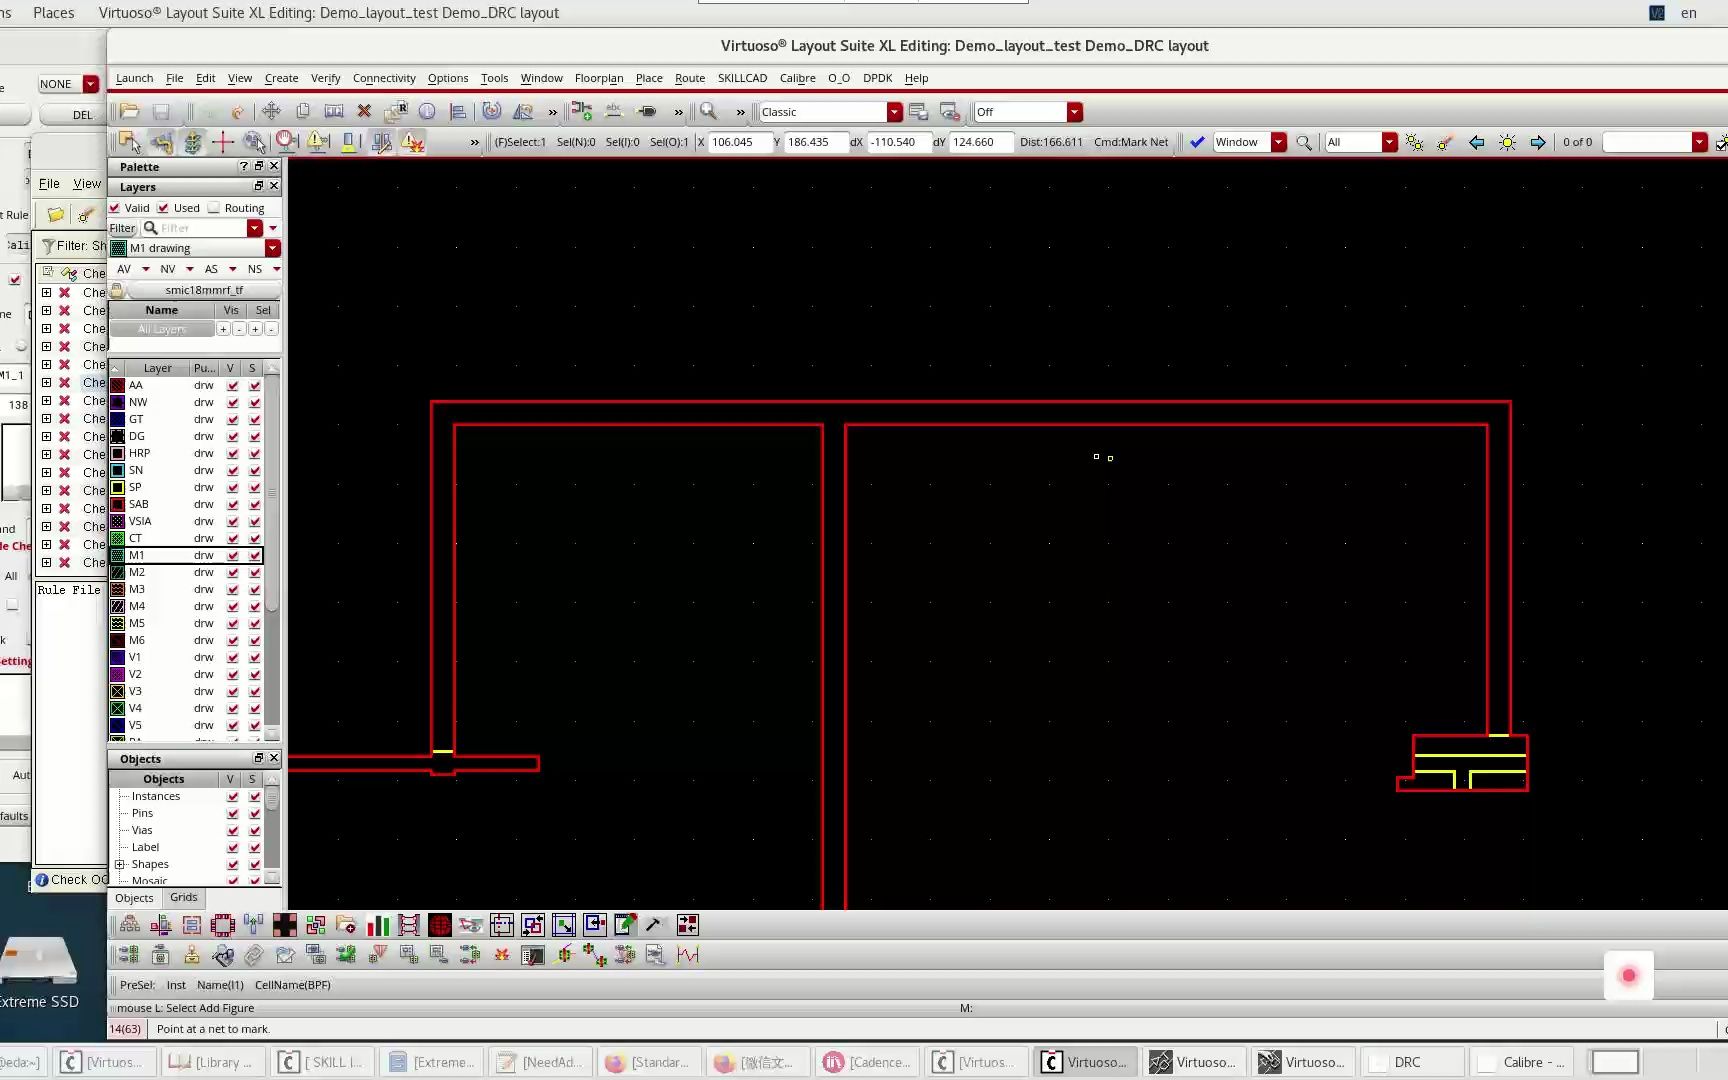Screen dimensions: 1728x1080
Task: Open the All dropdown in search toolbar
Action: [1390, 142]
